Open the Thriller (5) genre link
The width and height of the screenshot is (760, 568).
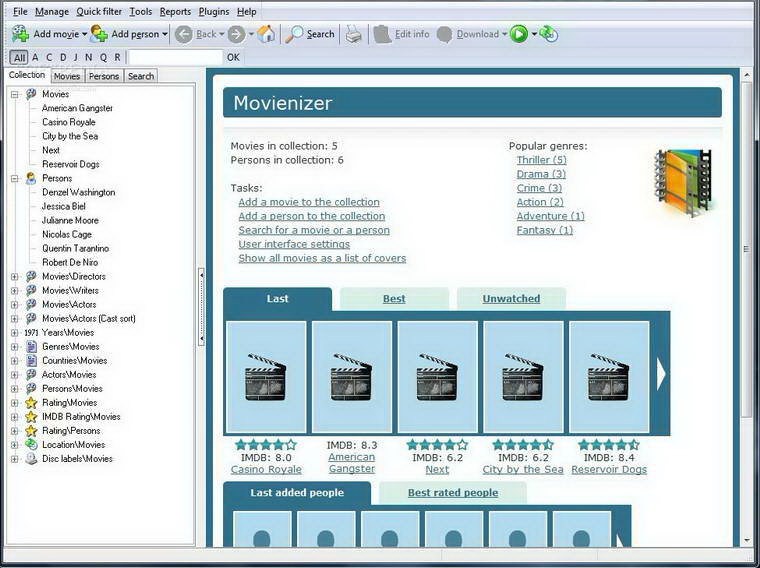click(541, 160)
